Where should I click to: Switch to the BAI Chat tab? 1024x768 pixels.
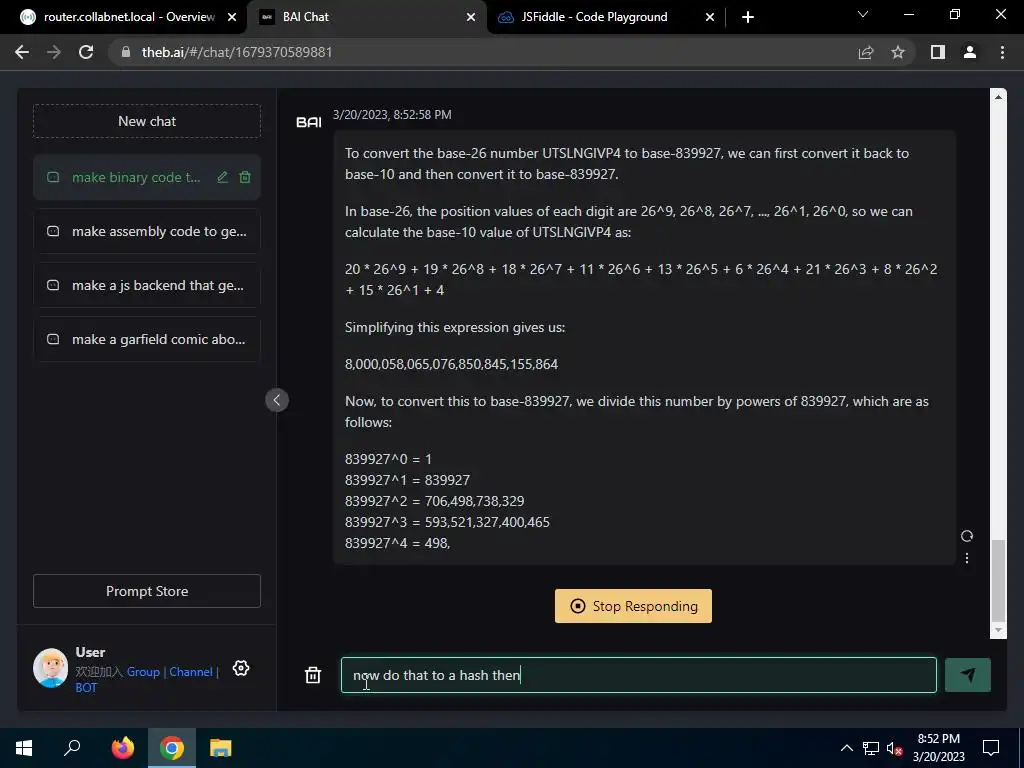[367, 17]
